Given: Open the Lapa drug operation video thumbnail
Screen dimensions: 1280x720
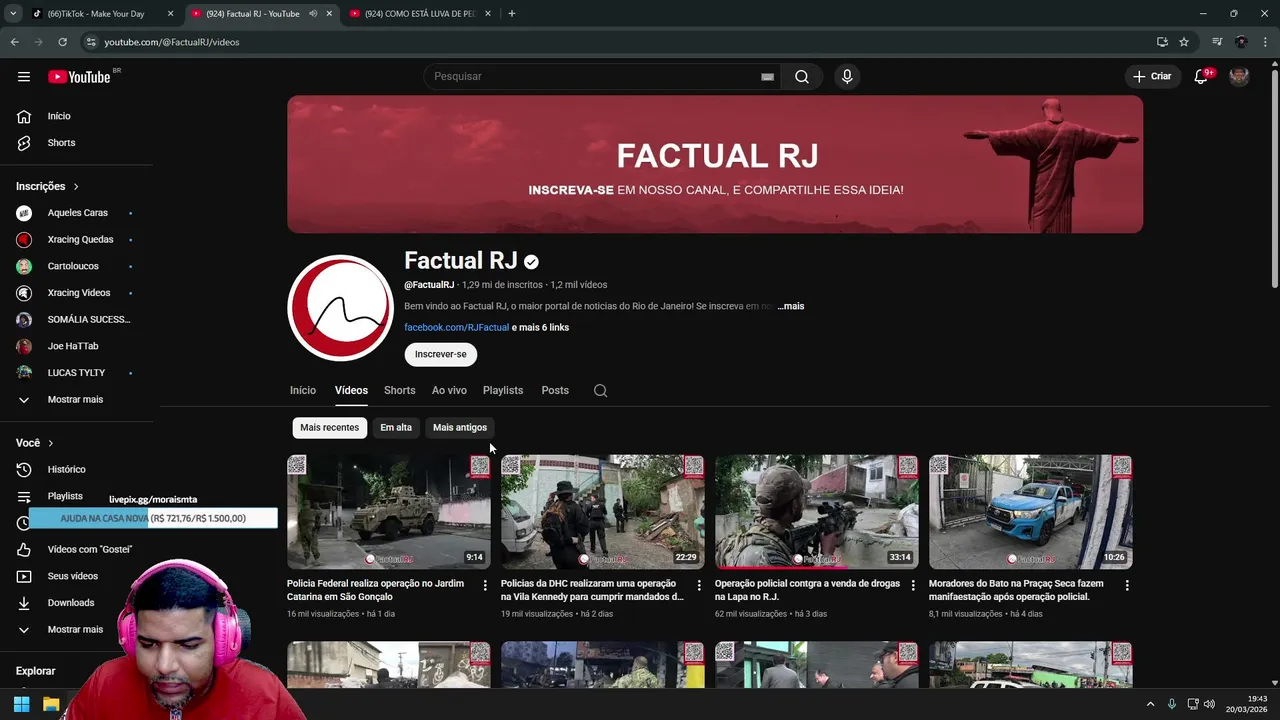Looking at the screenshot, I should point(816,512).
